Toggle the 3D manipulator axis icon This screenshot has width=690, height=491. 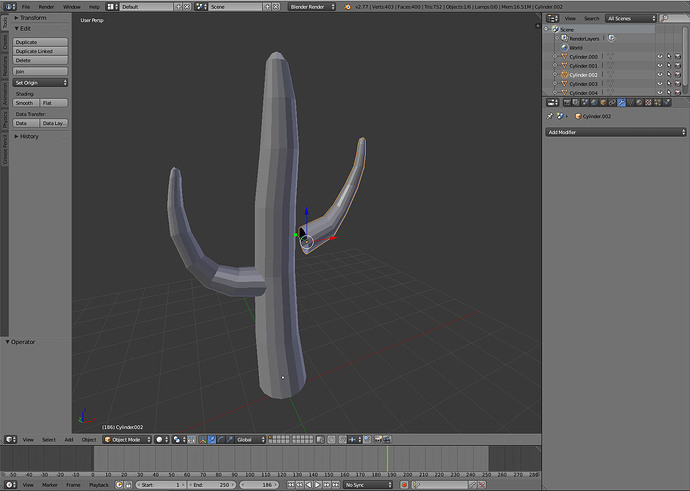coord(203,440)
